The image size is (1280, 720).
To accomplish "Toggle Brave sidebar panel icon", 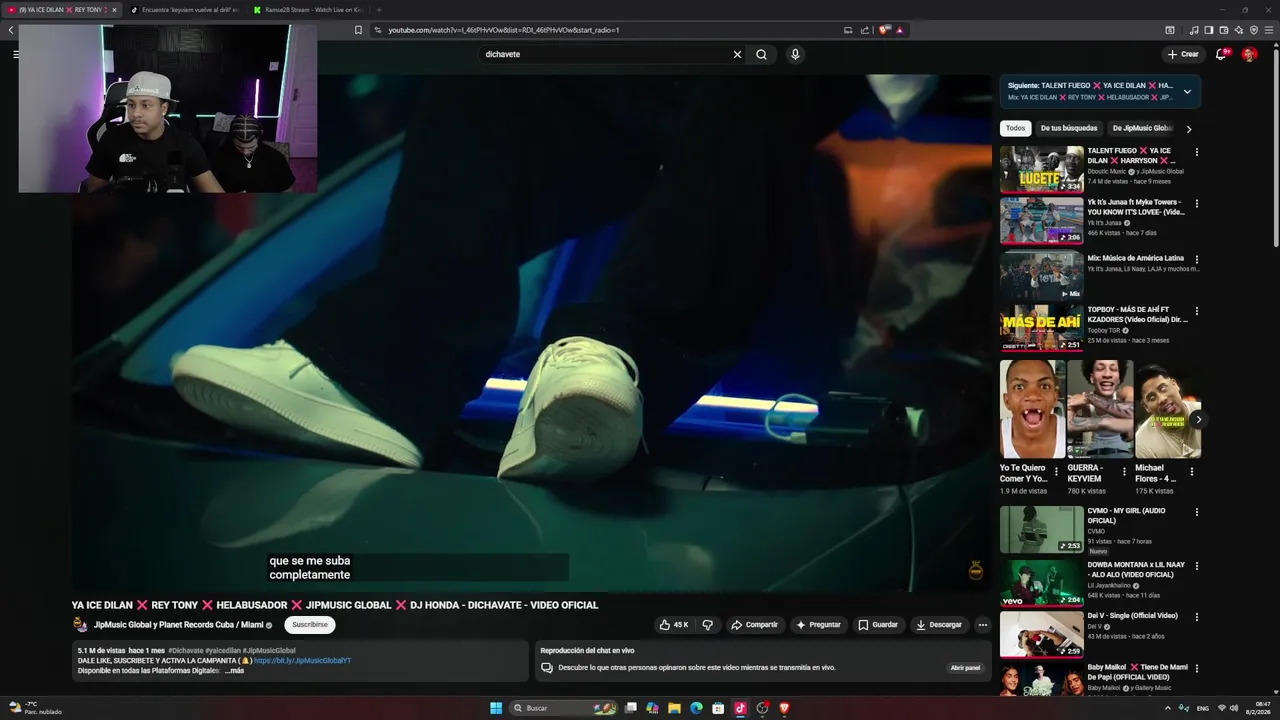I will [x=1208, y=30].
